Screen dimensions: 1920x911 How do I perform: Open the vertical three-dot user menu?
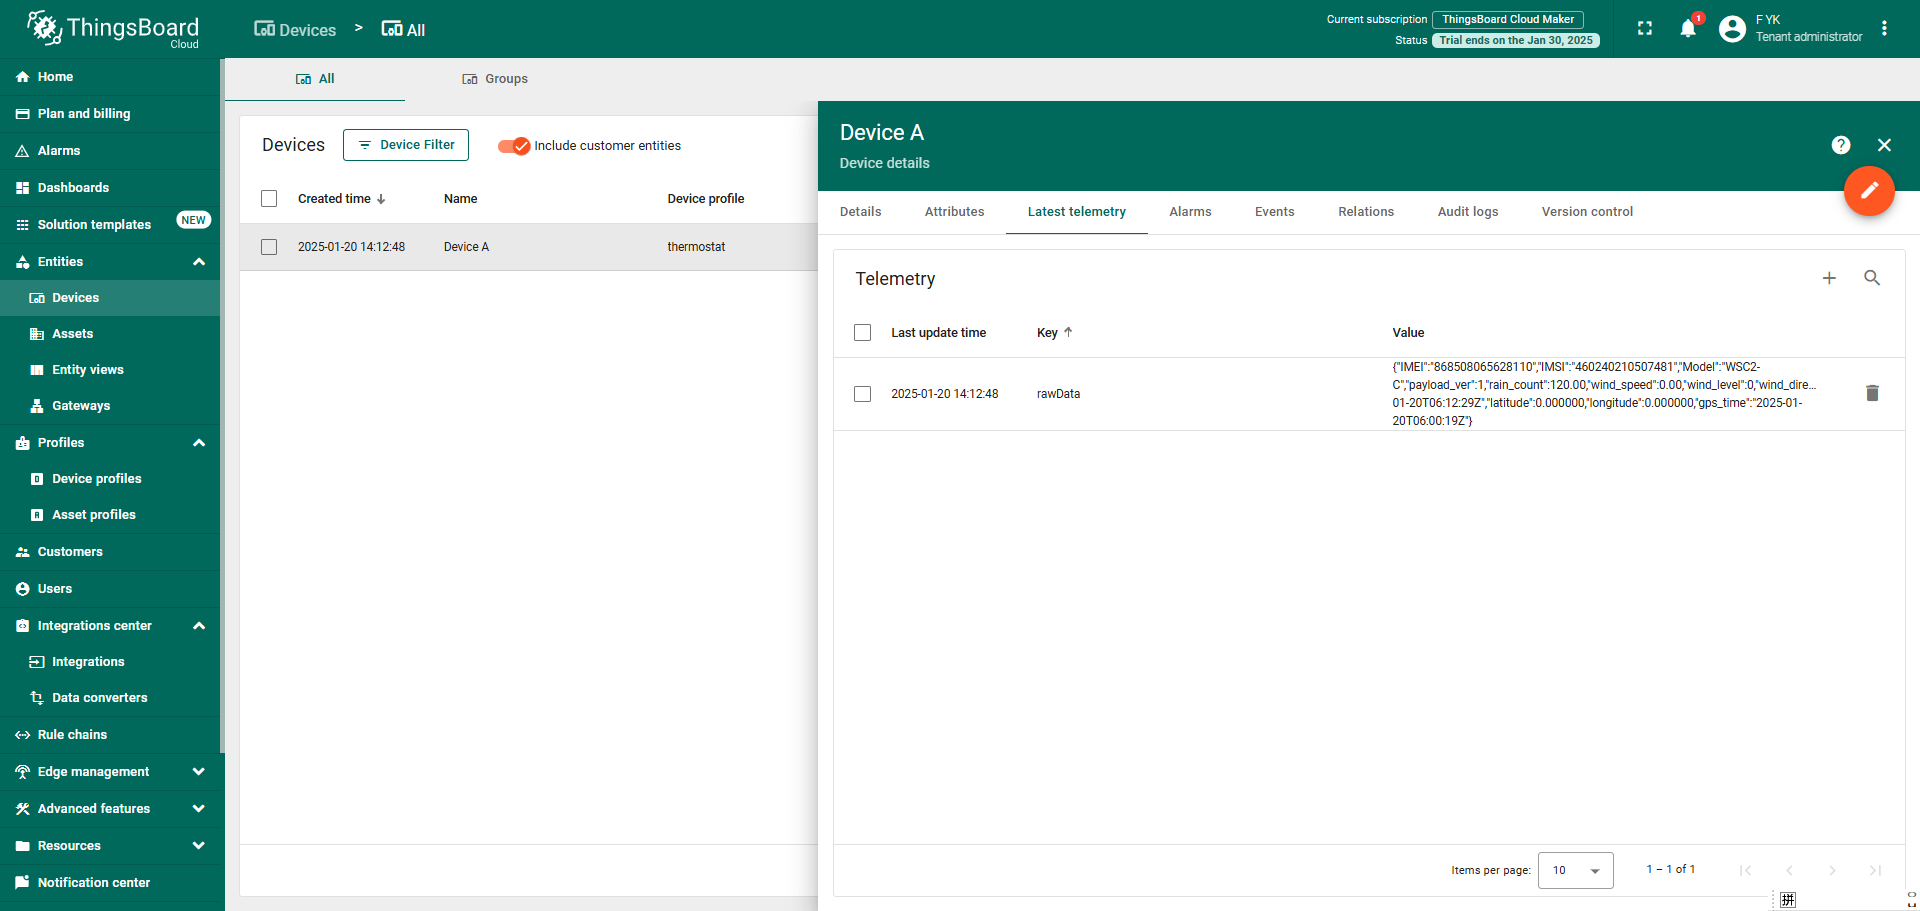coord(1884,28)
